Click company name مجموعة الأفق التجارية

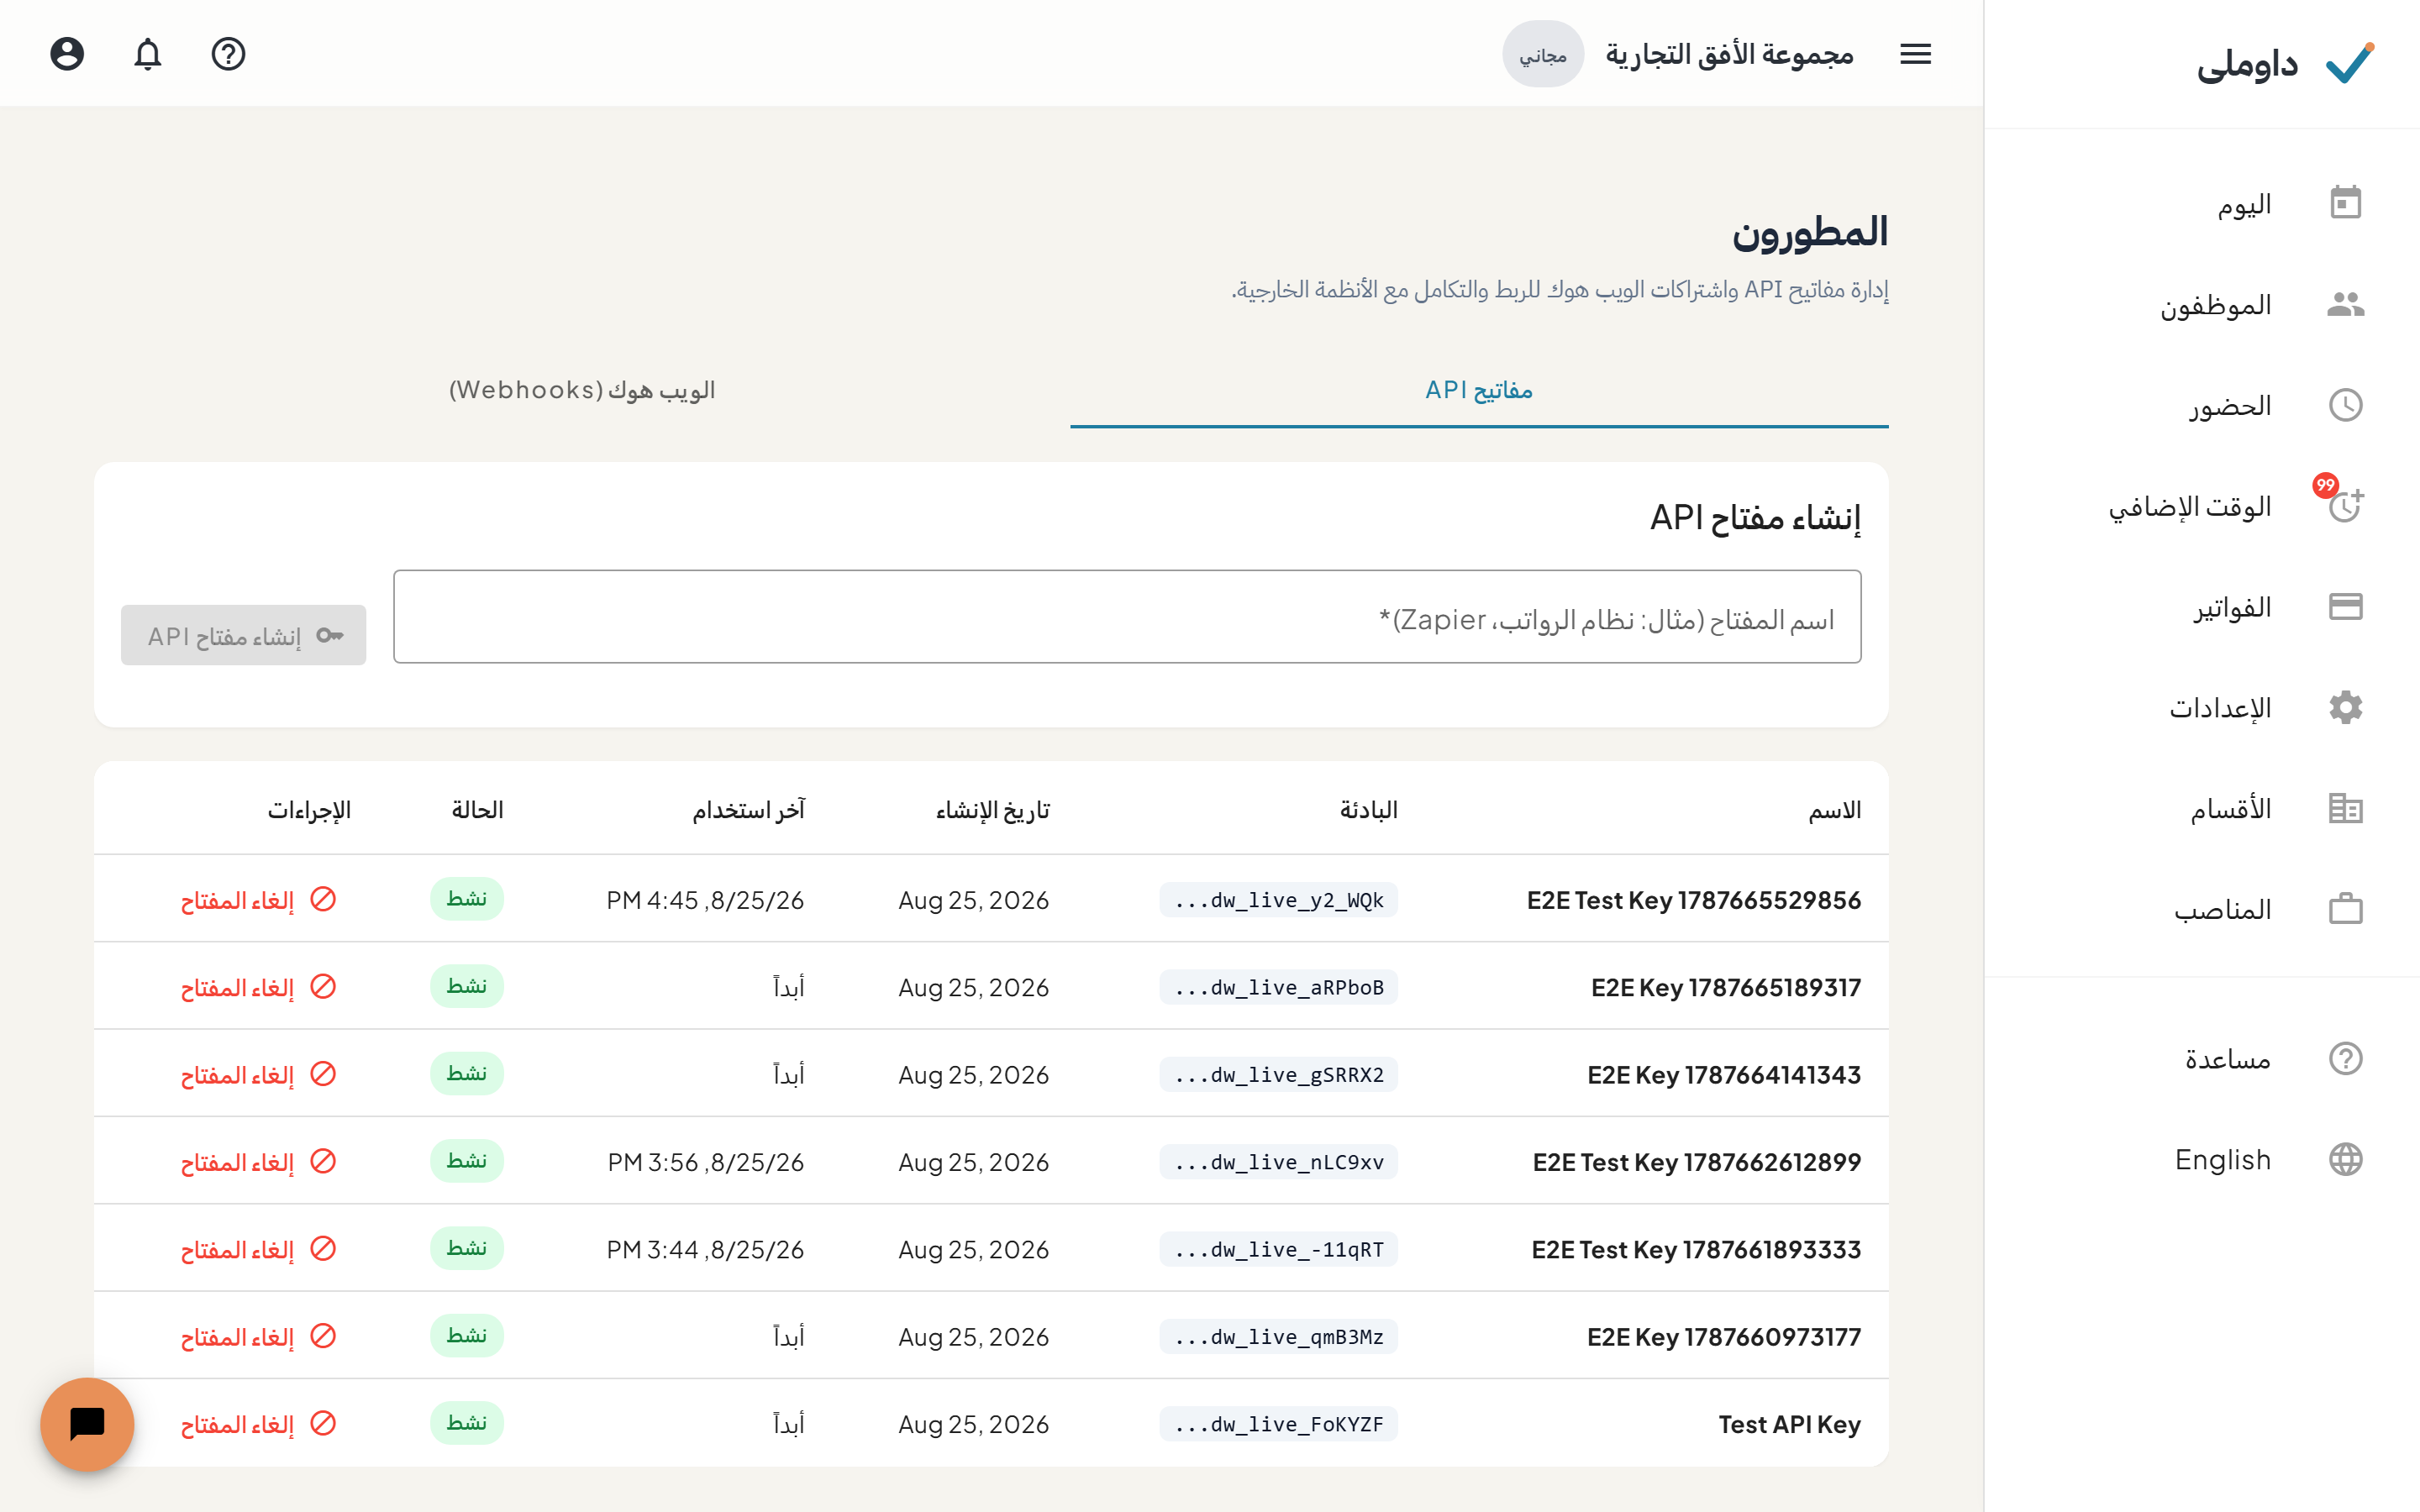[1729, 54]
